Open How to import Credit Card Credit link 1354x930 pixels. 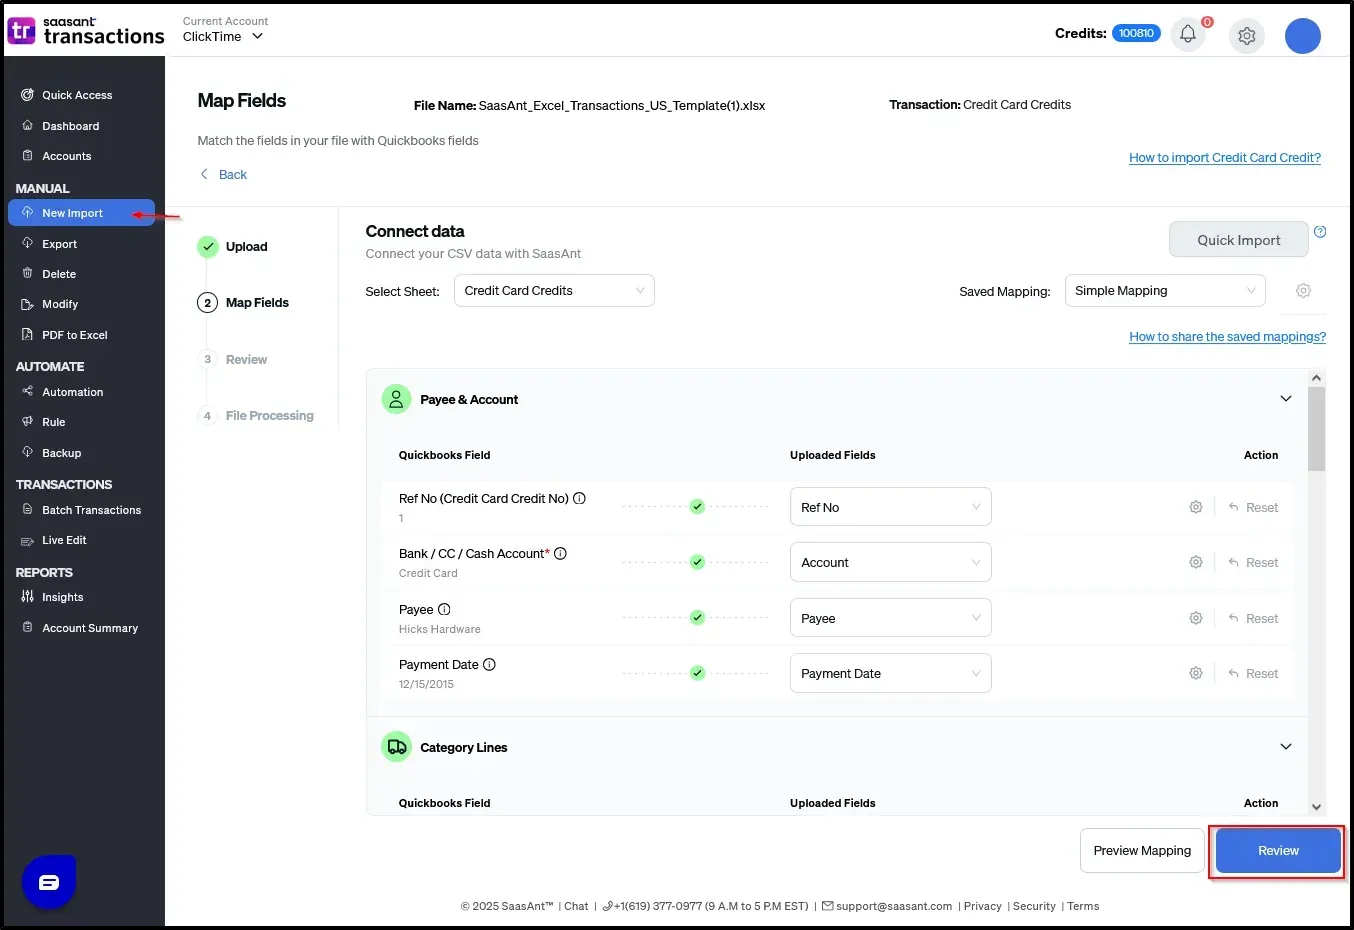coord(1225,158)
